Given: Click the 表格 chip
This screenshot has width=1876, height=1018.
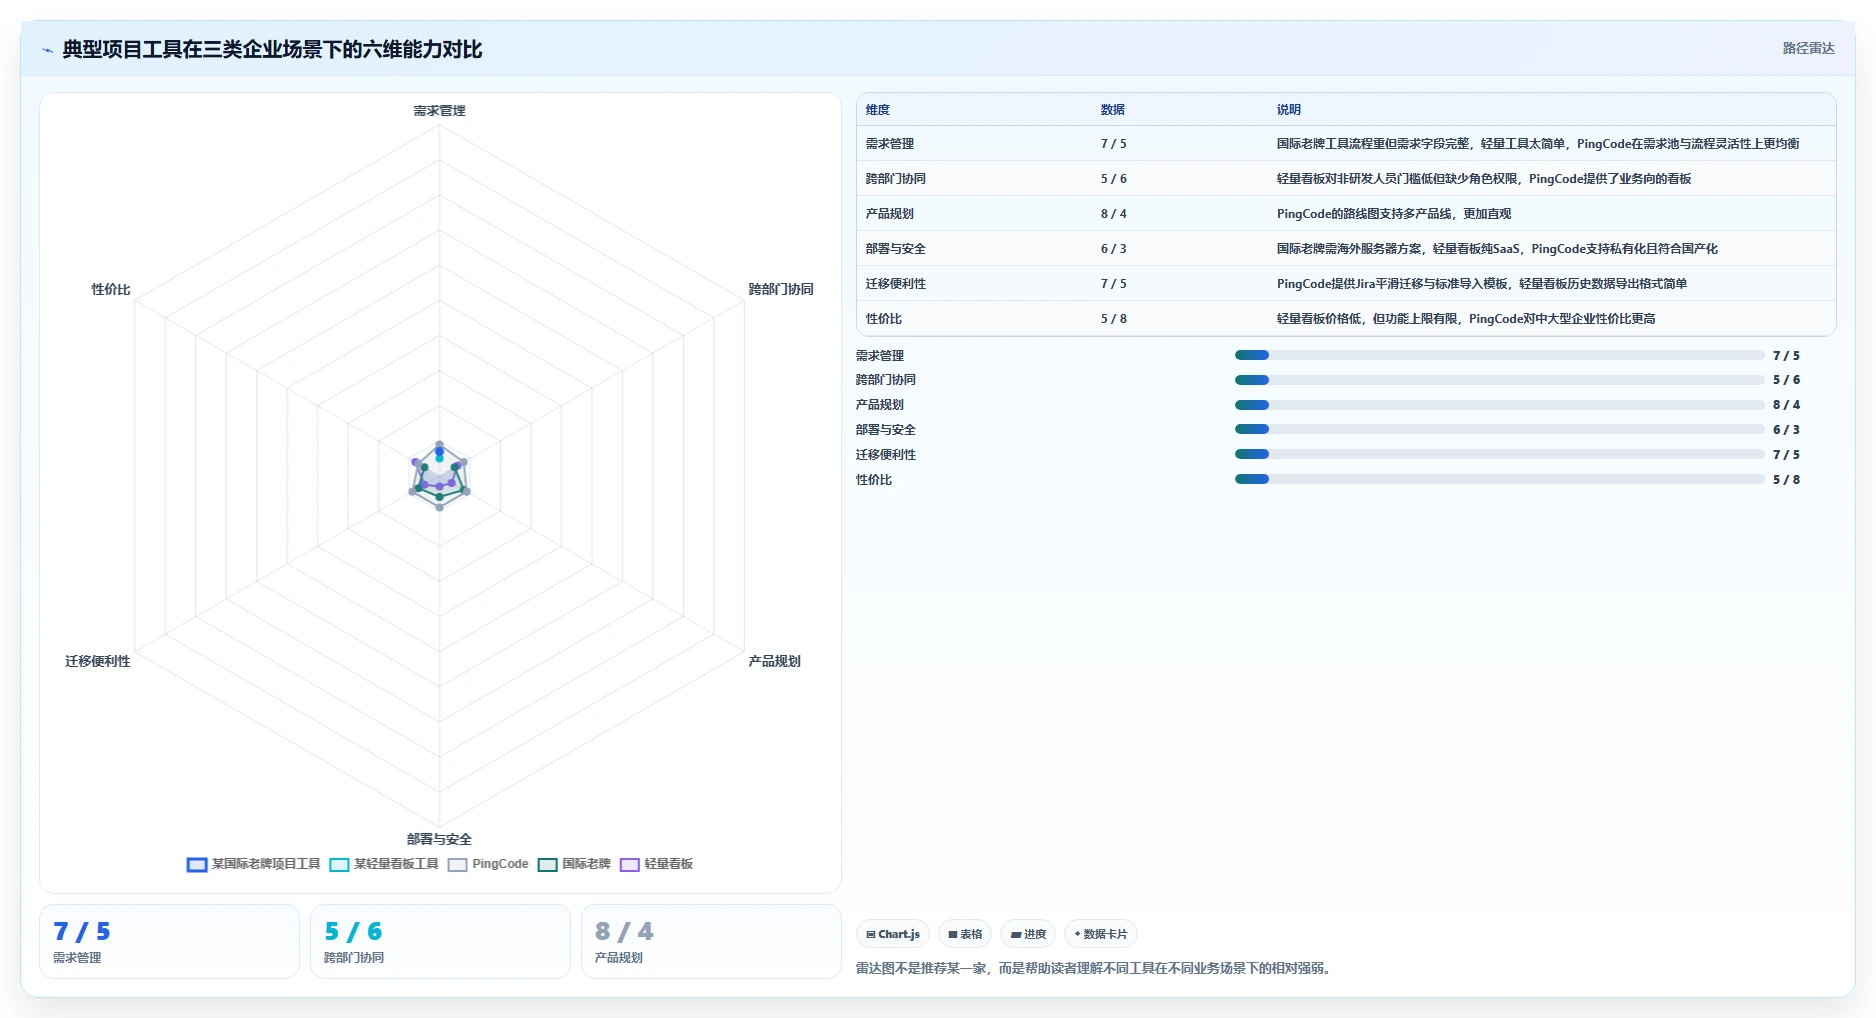Looking at the screenshot, I should 965,934.
